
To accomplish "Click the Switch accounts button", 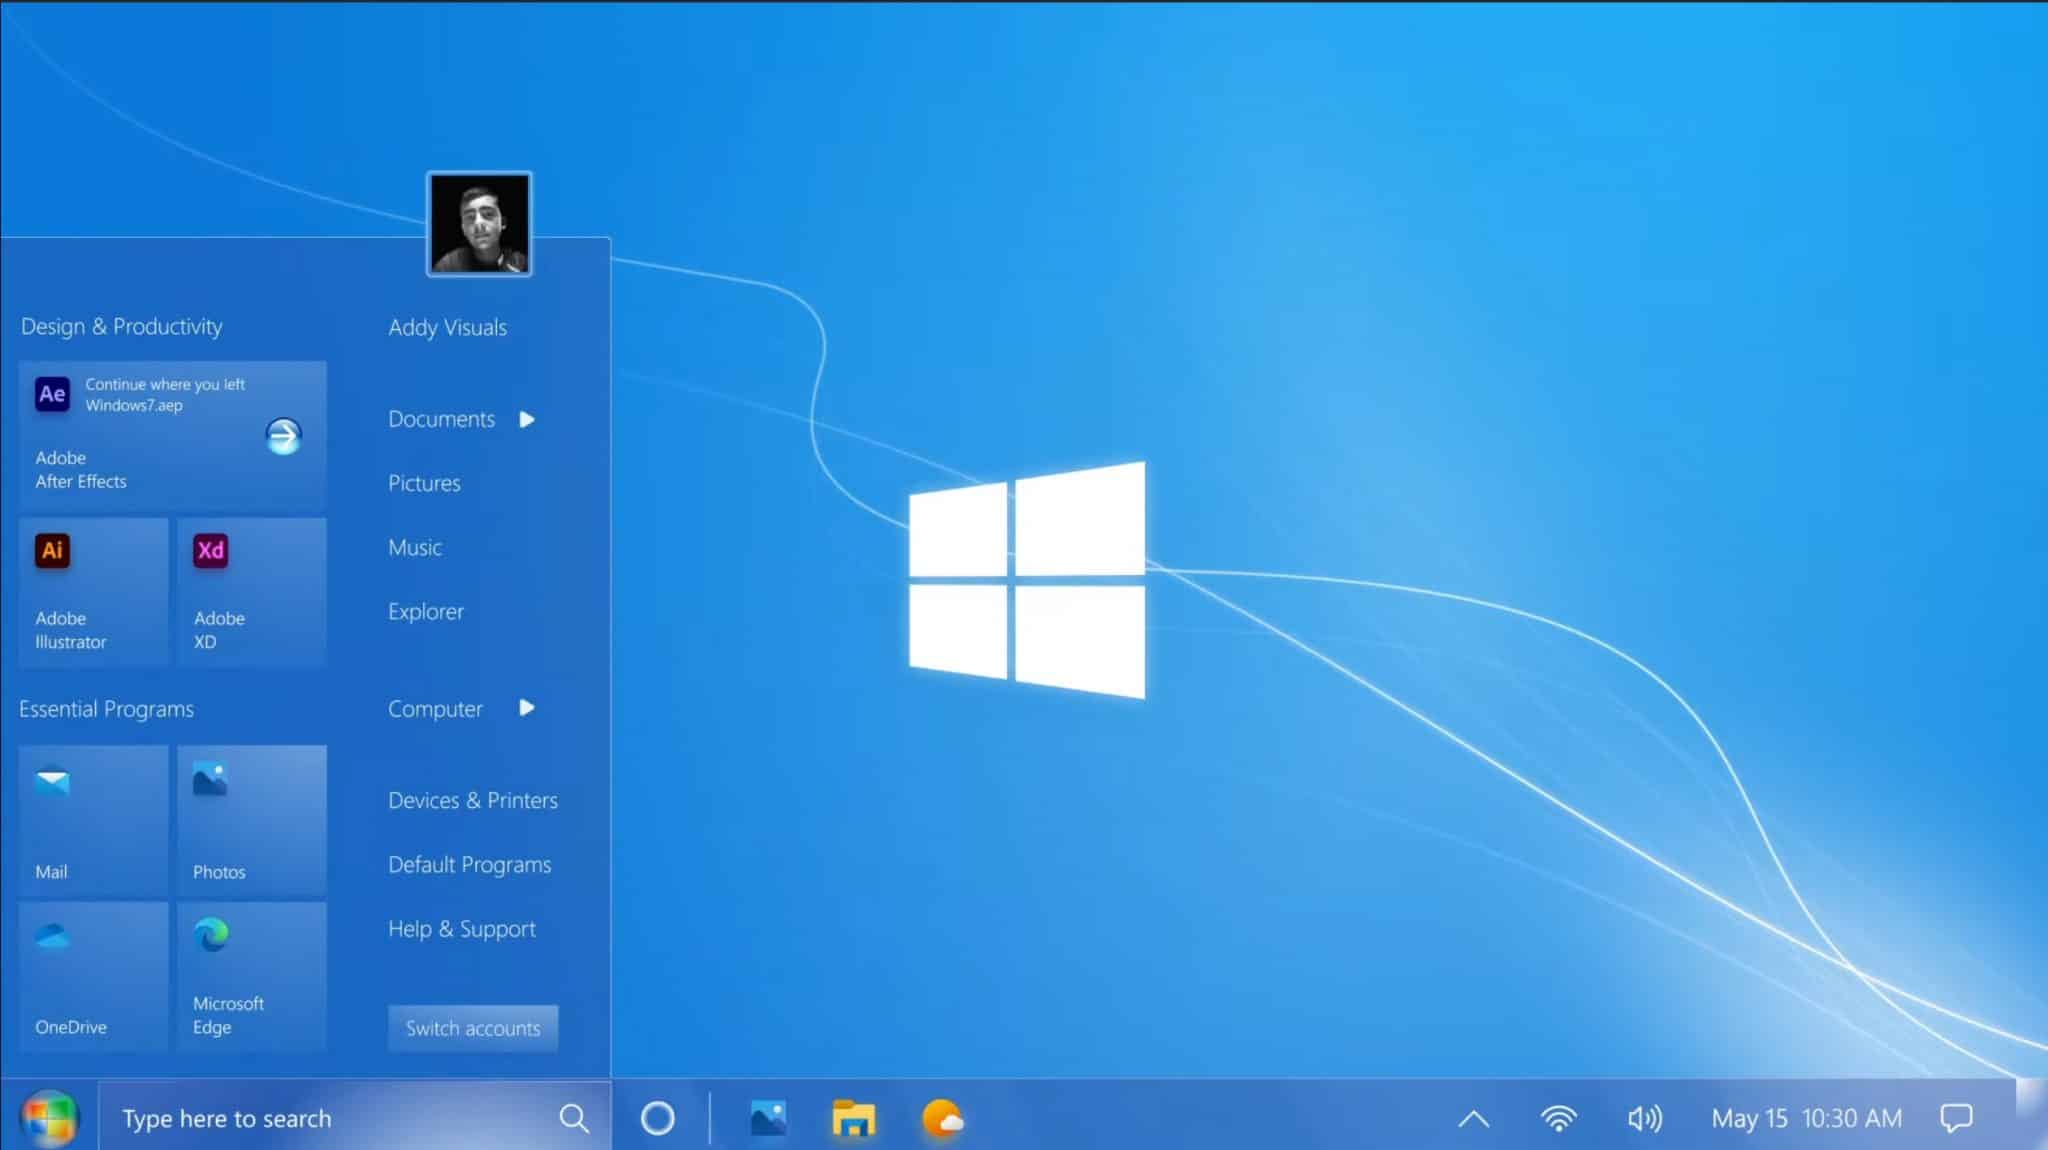I will click(x=472, y=1028).
